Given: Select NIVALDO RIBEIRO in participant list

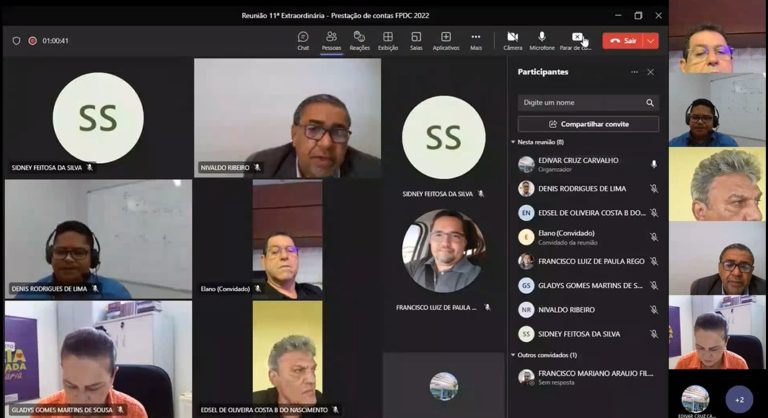Looking at the screenshot, I should click(x=588, y=310).
